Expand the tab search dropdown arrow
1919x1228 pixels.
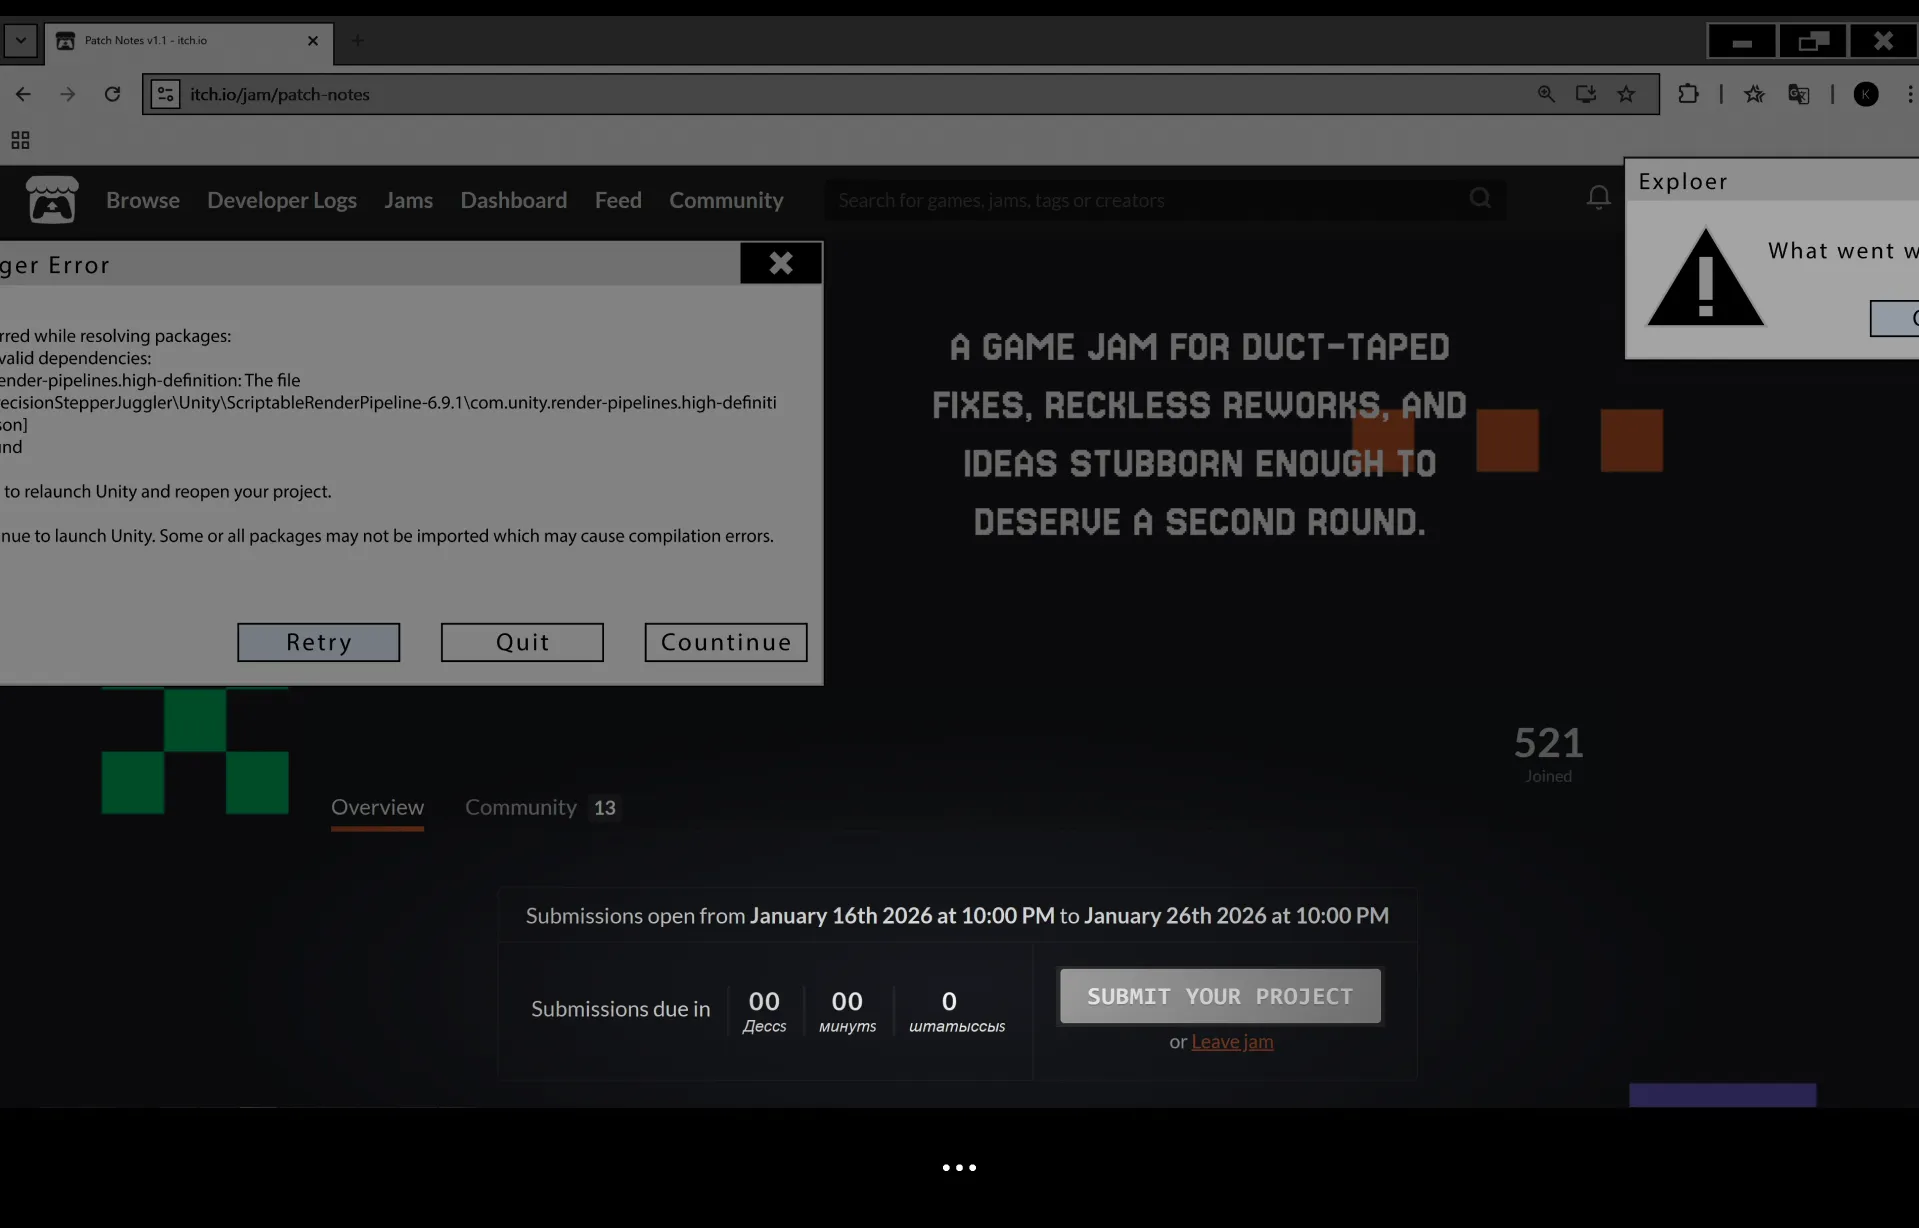point(20,41)
